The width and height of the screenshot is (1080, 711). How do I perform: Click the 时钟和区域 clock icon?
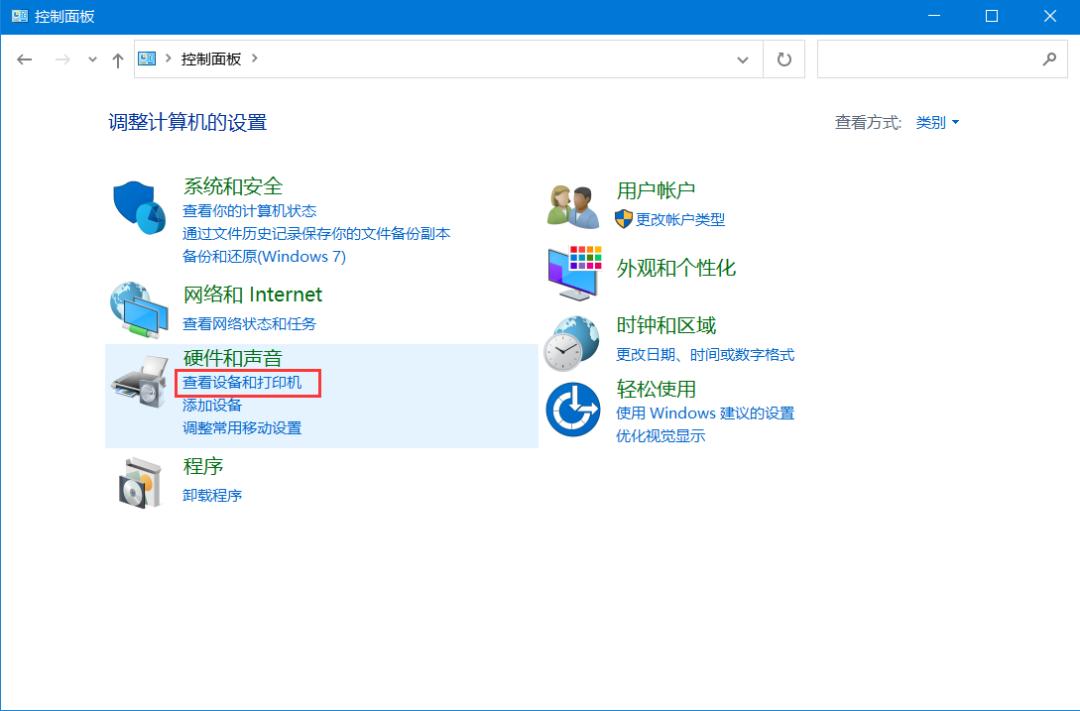coord(572,339)
